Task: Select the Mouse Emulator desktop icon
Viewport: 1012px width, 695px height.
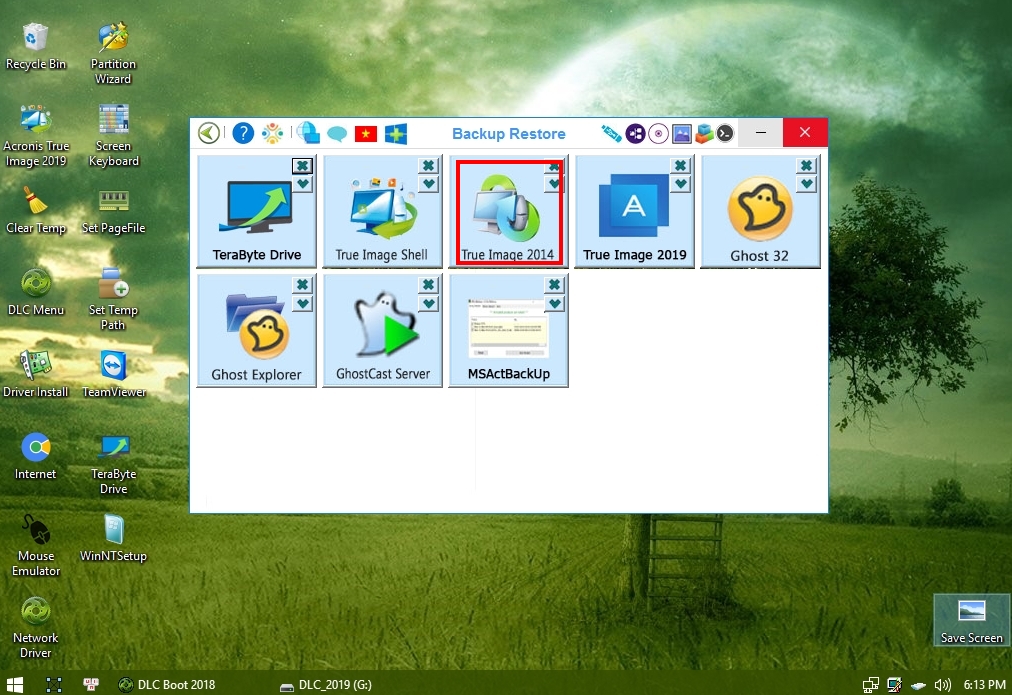Action: (x=35, y=545)
